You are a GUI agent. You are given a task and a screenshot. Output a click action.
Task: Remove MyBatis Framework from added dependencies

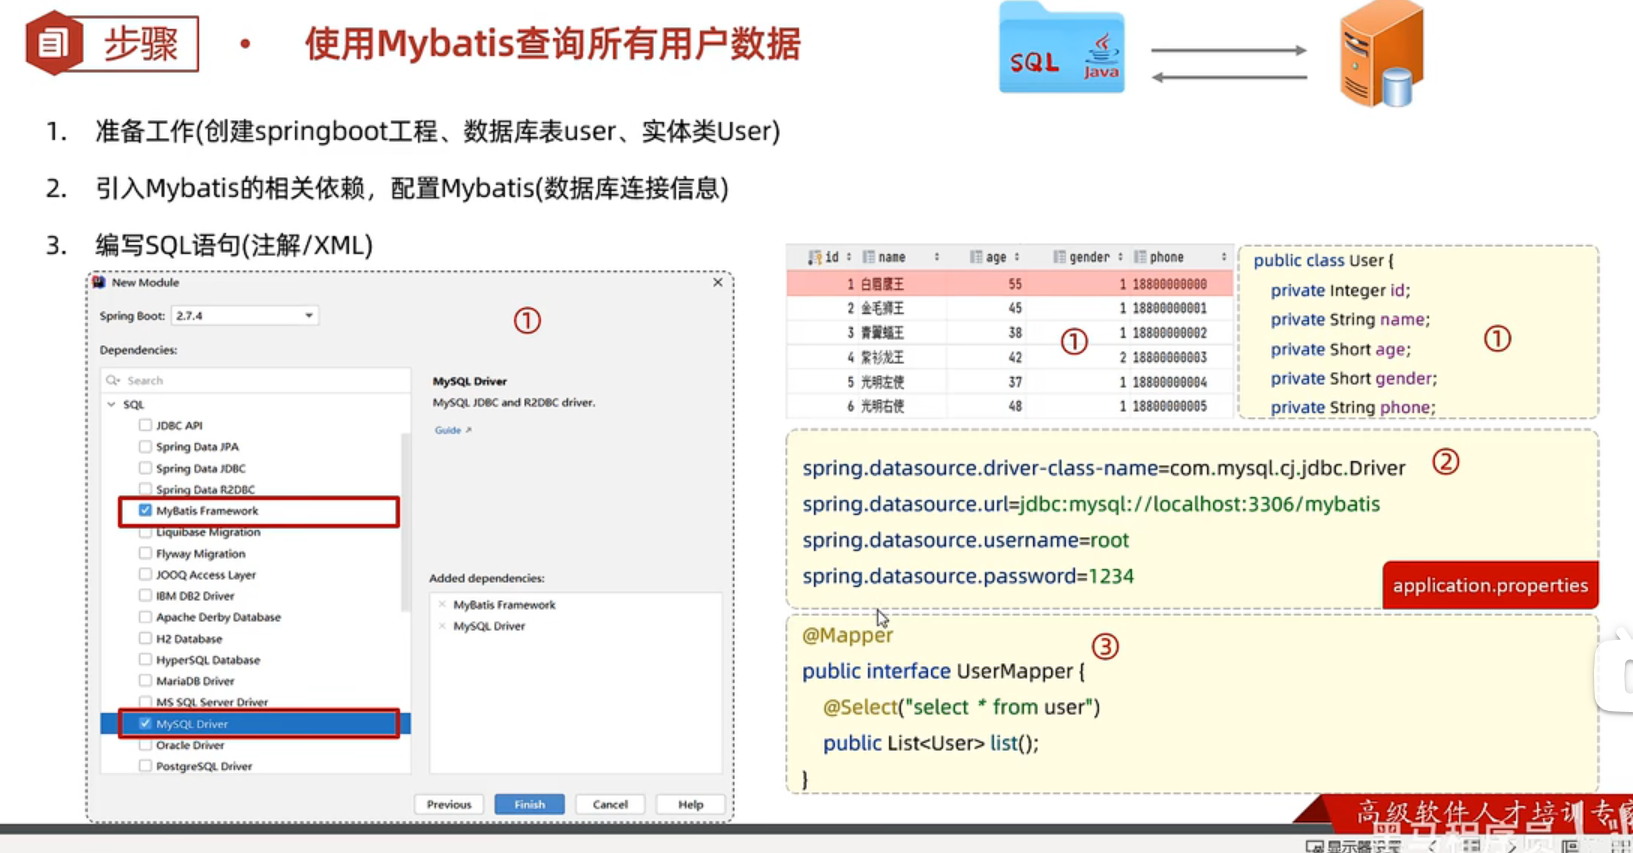click(x=442, y=605)
